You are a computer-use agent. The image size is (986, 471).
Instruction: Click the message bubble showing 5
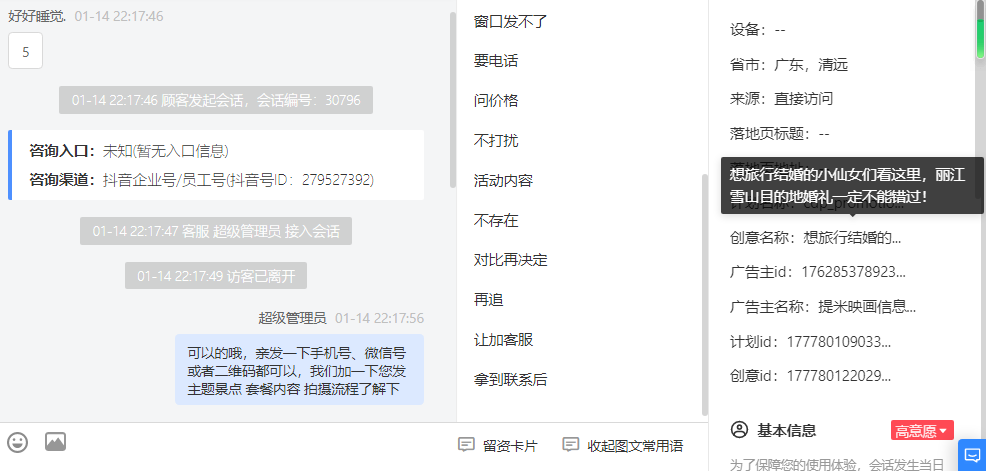[25, 50]
